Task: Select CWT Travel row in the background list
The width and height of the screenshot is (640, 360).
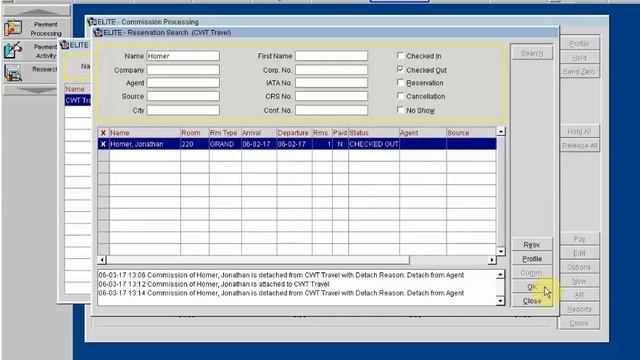Action: [78, 100]
